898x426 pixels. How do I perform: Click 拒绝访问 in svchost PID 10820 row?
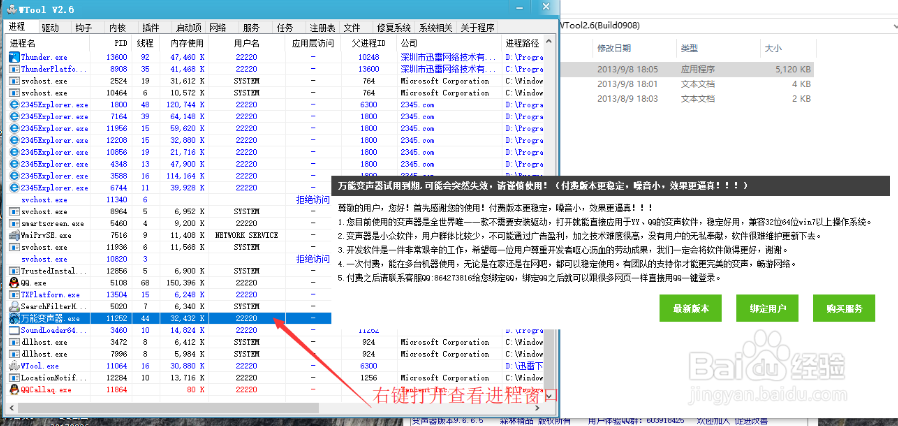point(313,259)
